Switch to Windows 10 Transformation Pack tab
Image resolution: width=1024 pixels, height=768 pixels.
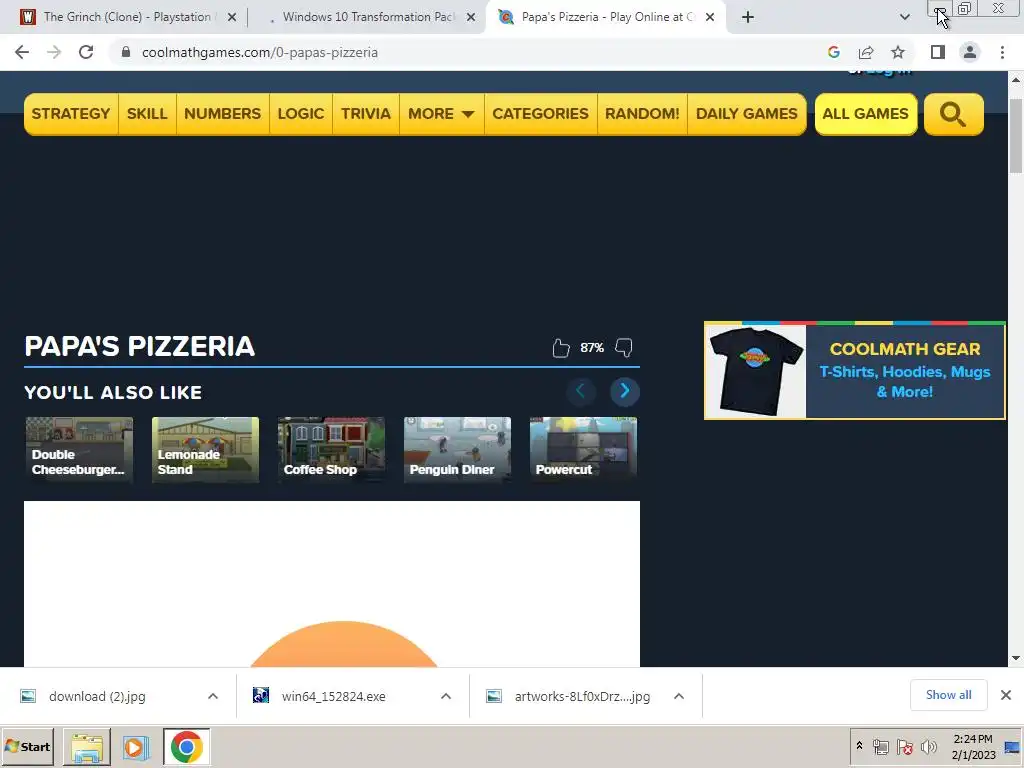coord(369,17)
